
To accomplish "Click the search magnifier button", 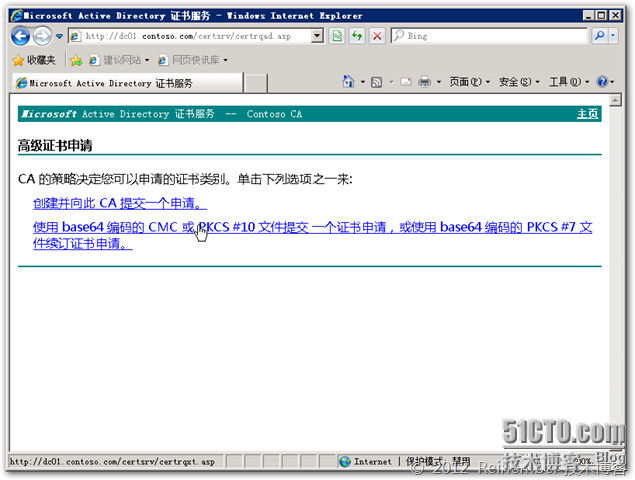I will 599,36.
